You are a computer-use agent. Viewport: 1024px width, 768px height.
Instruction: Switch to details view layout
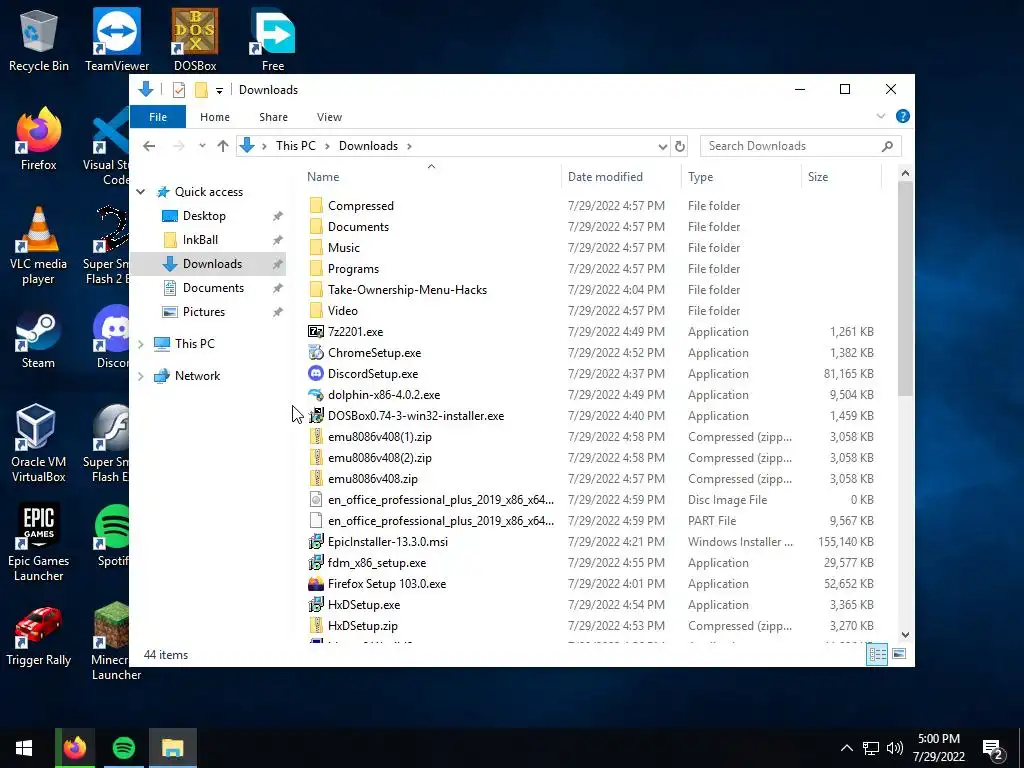877,654
